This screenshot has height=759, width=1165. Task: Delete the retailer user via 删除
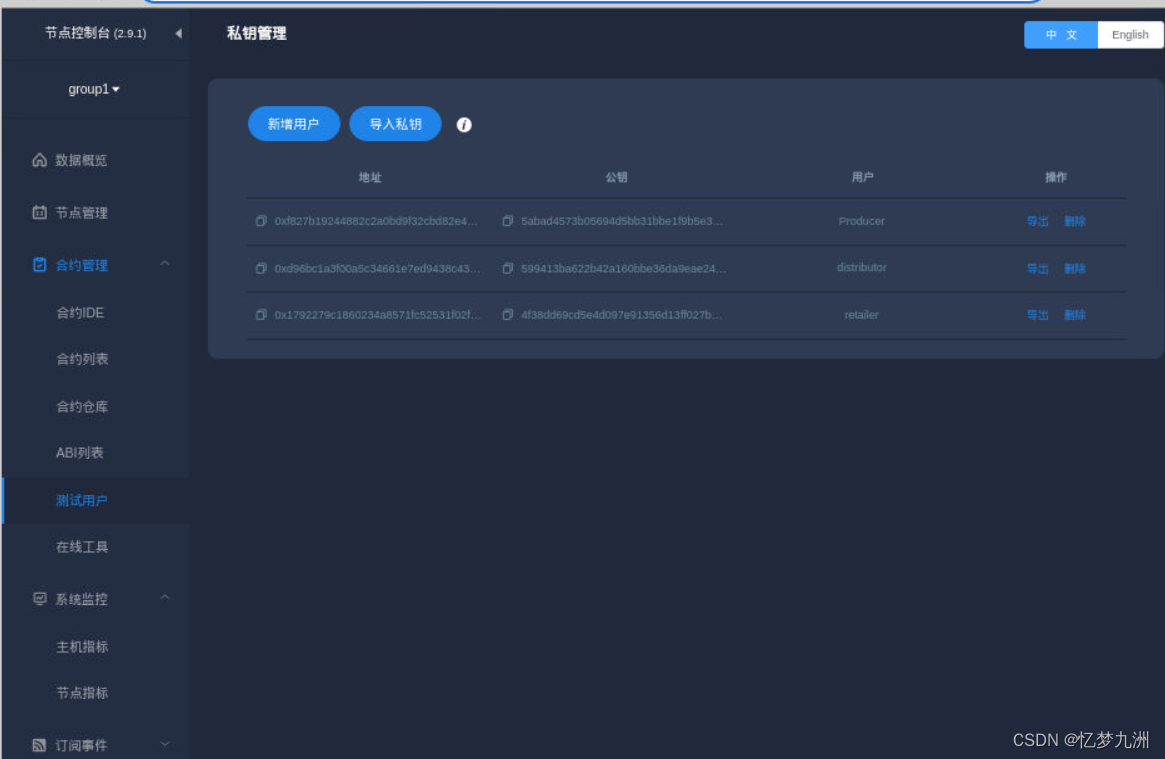[1074, 315]
